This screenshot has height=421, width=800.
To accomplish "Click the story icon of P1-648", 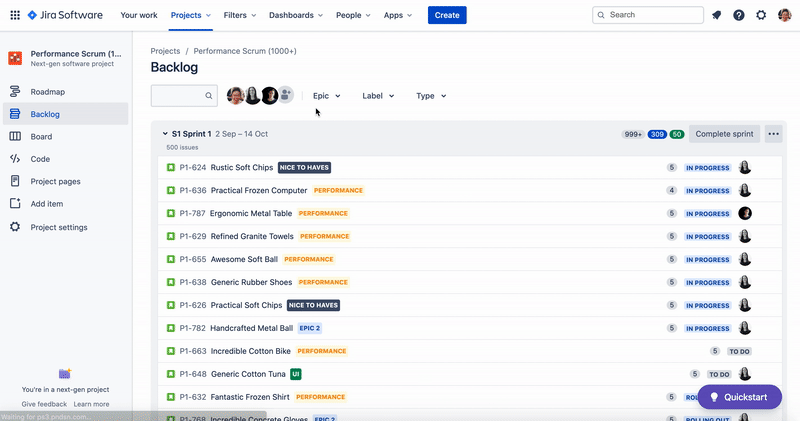I will pos(171,374).
